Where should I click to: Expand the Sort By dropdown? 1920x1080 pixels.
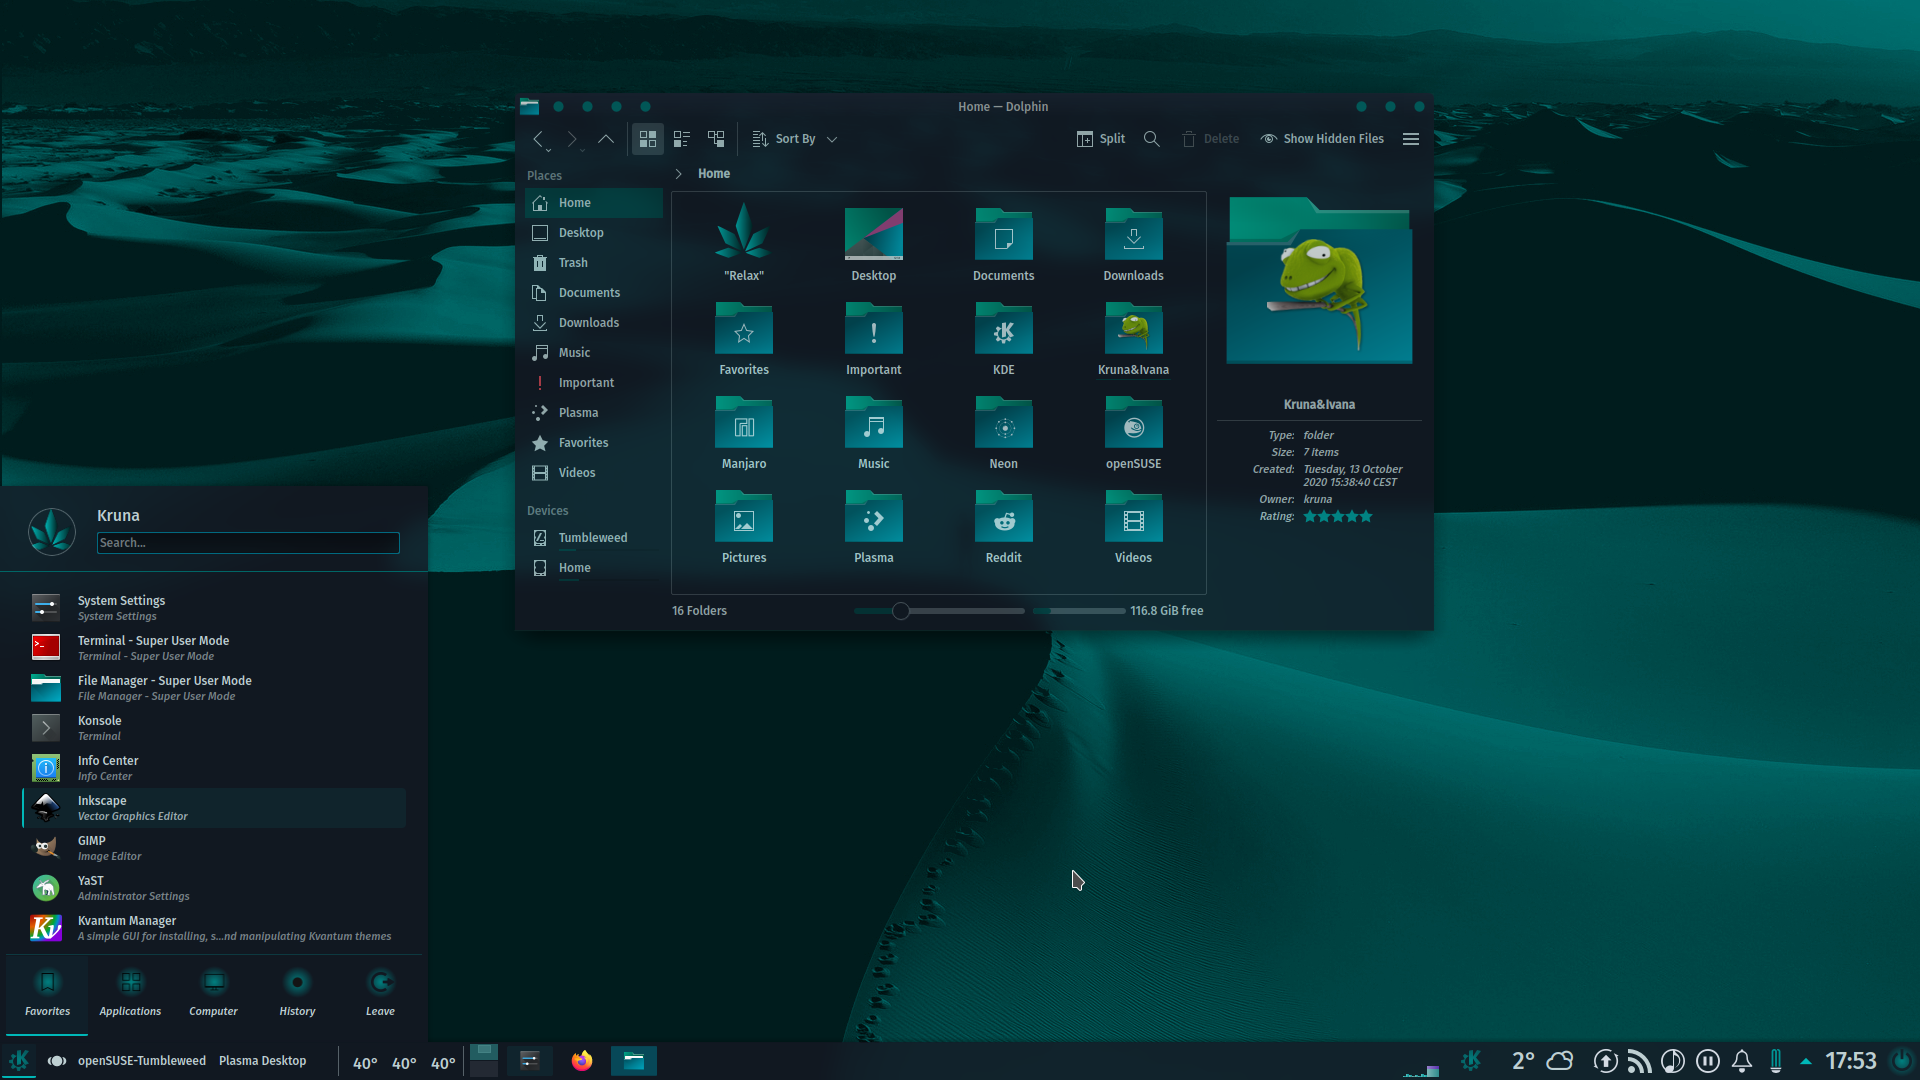795,139
